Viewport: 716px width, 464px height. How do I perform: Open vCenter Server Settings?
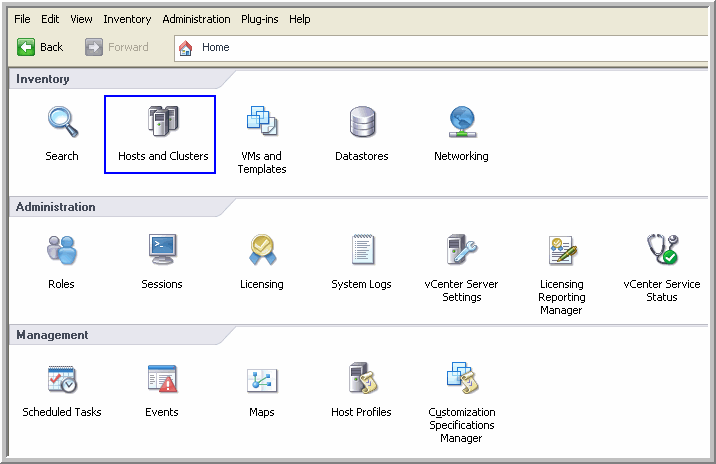(x=461, y=251)
